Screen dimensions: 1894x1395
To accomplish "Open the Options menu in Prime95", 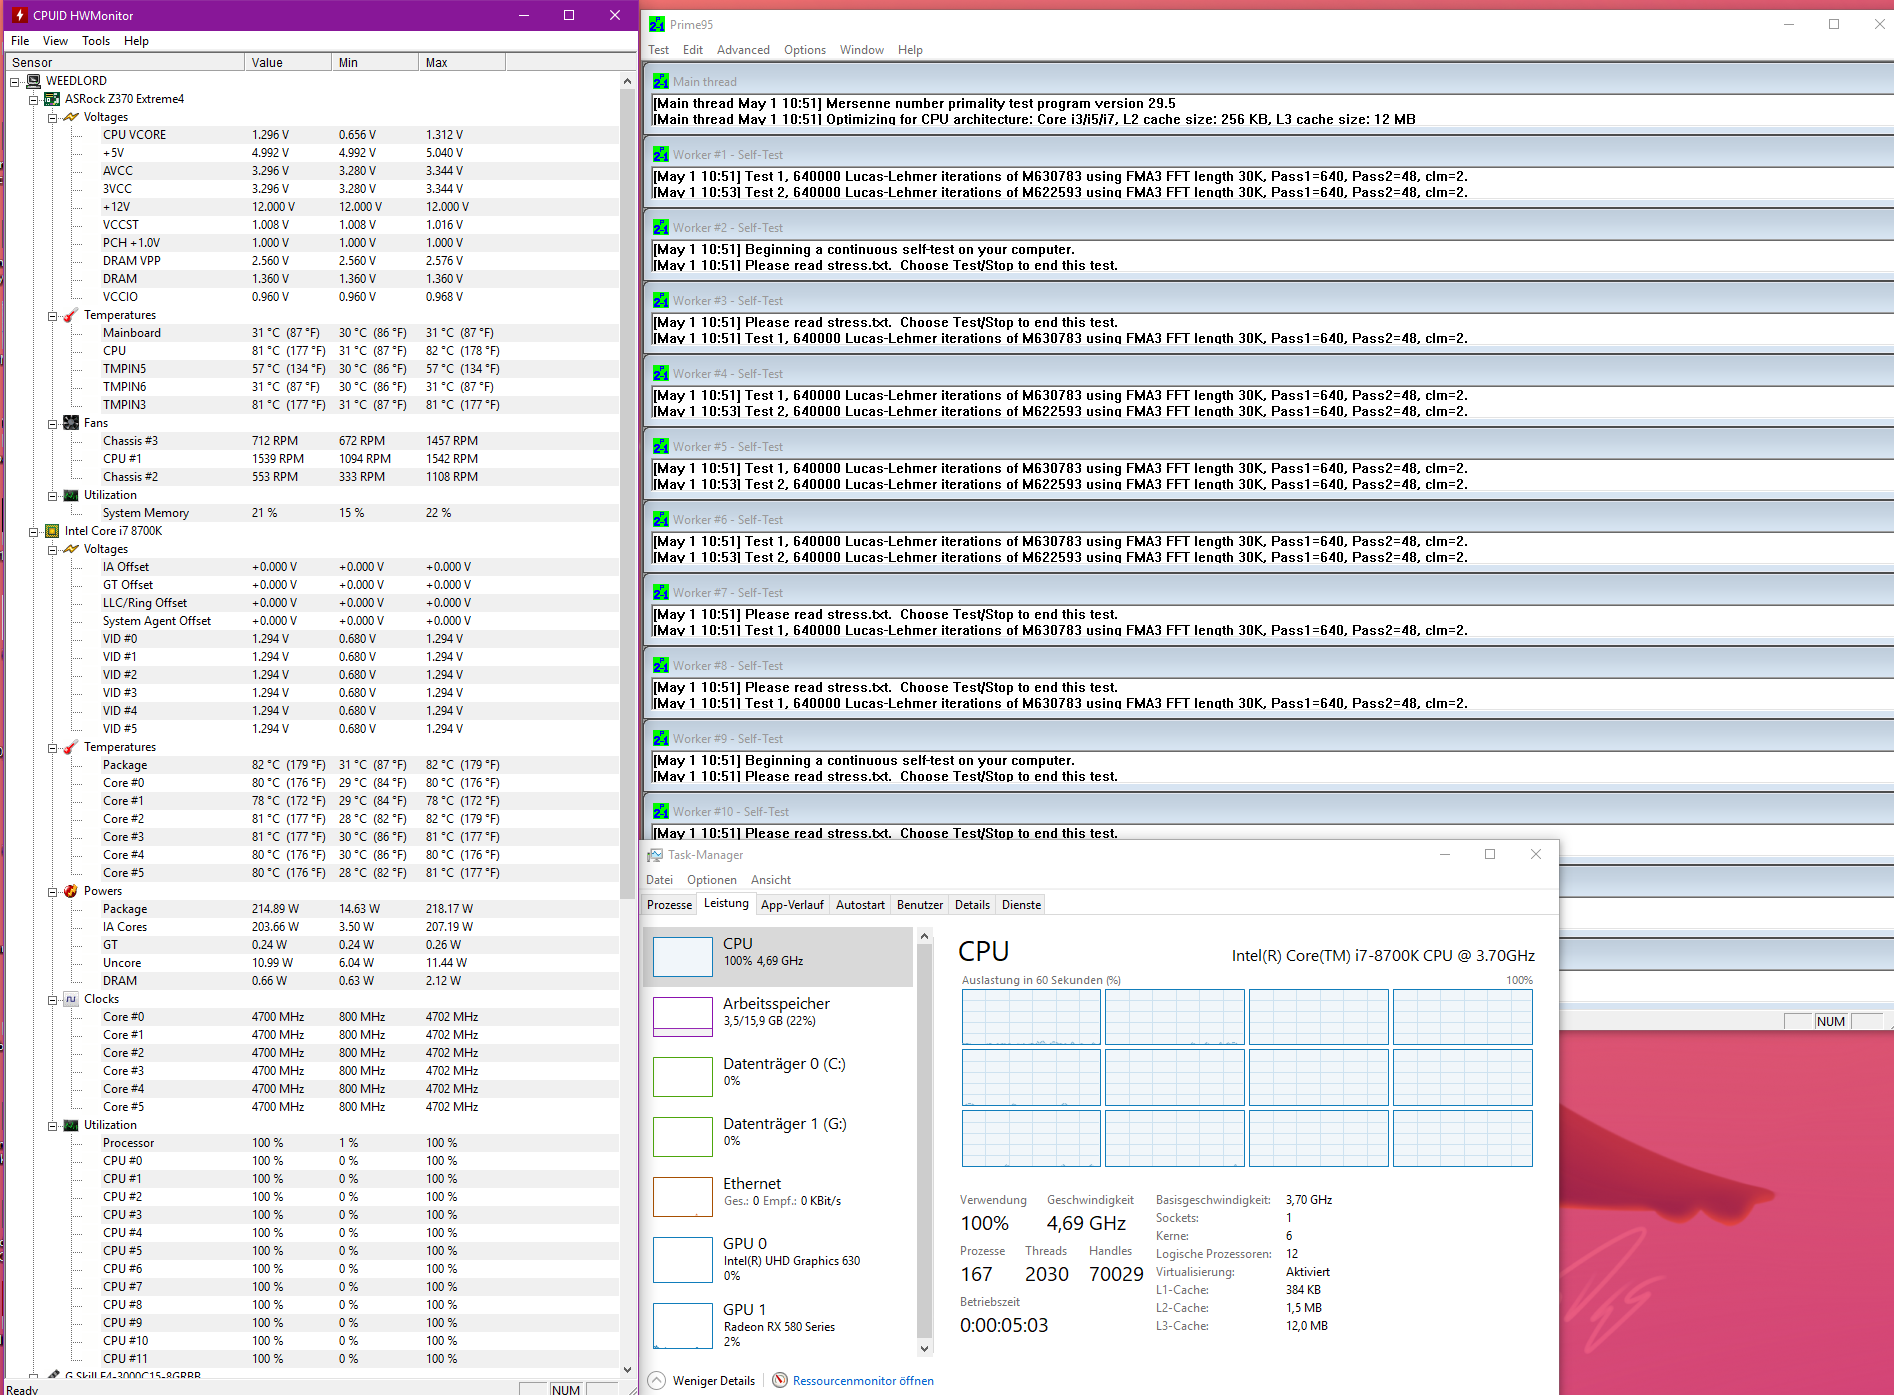I will [x=805, y=50].
